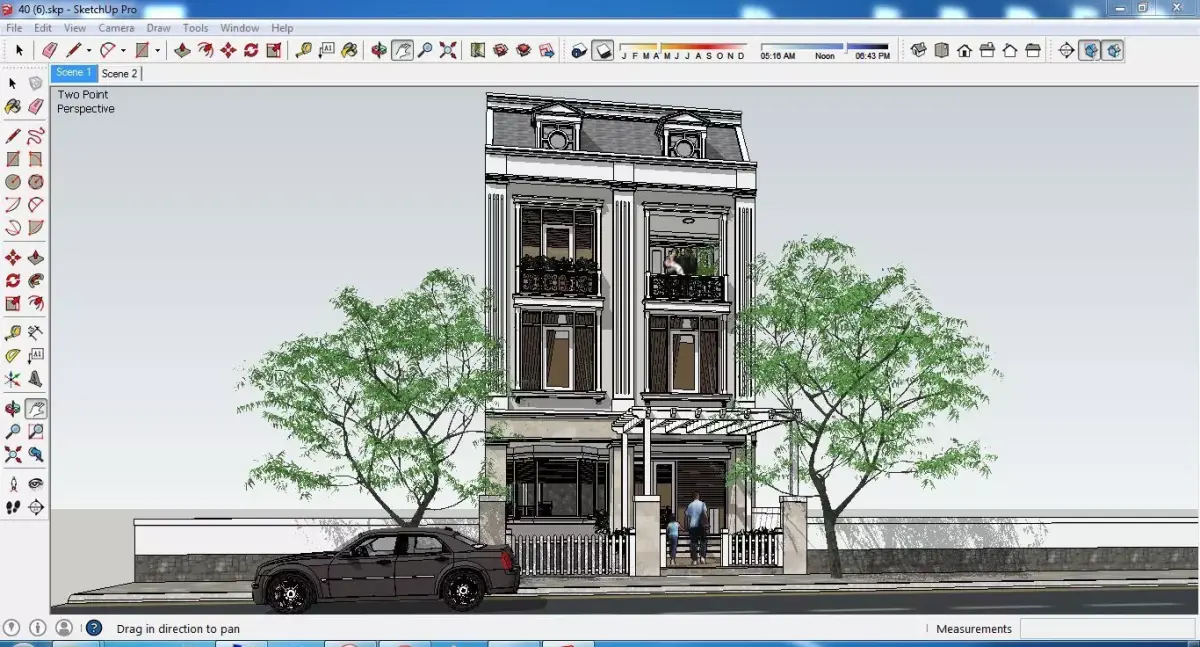This screenshot has width=1200, height=647.
Task: Open the Draw menu
Action: tap(158, 28)
